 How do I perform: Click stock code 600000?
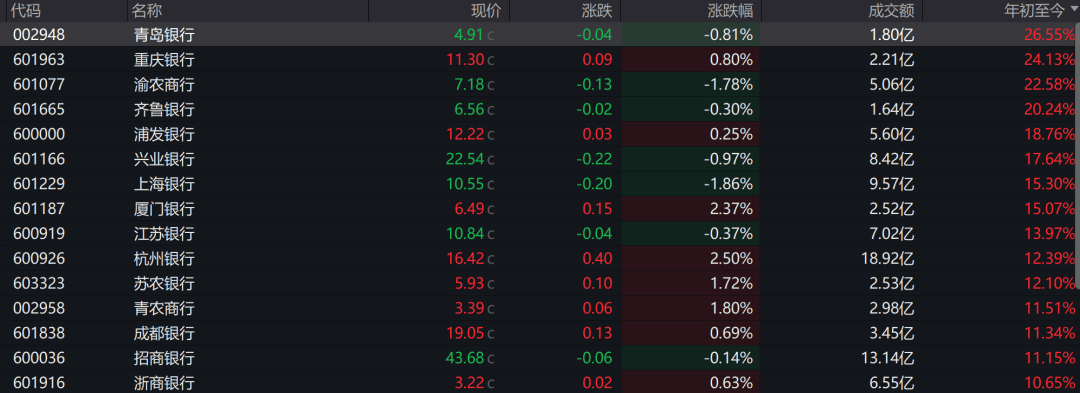[39, 134]
